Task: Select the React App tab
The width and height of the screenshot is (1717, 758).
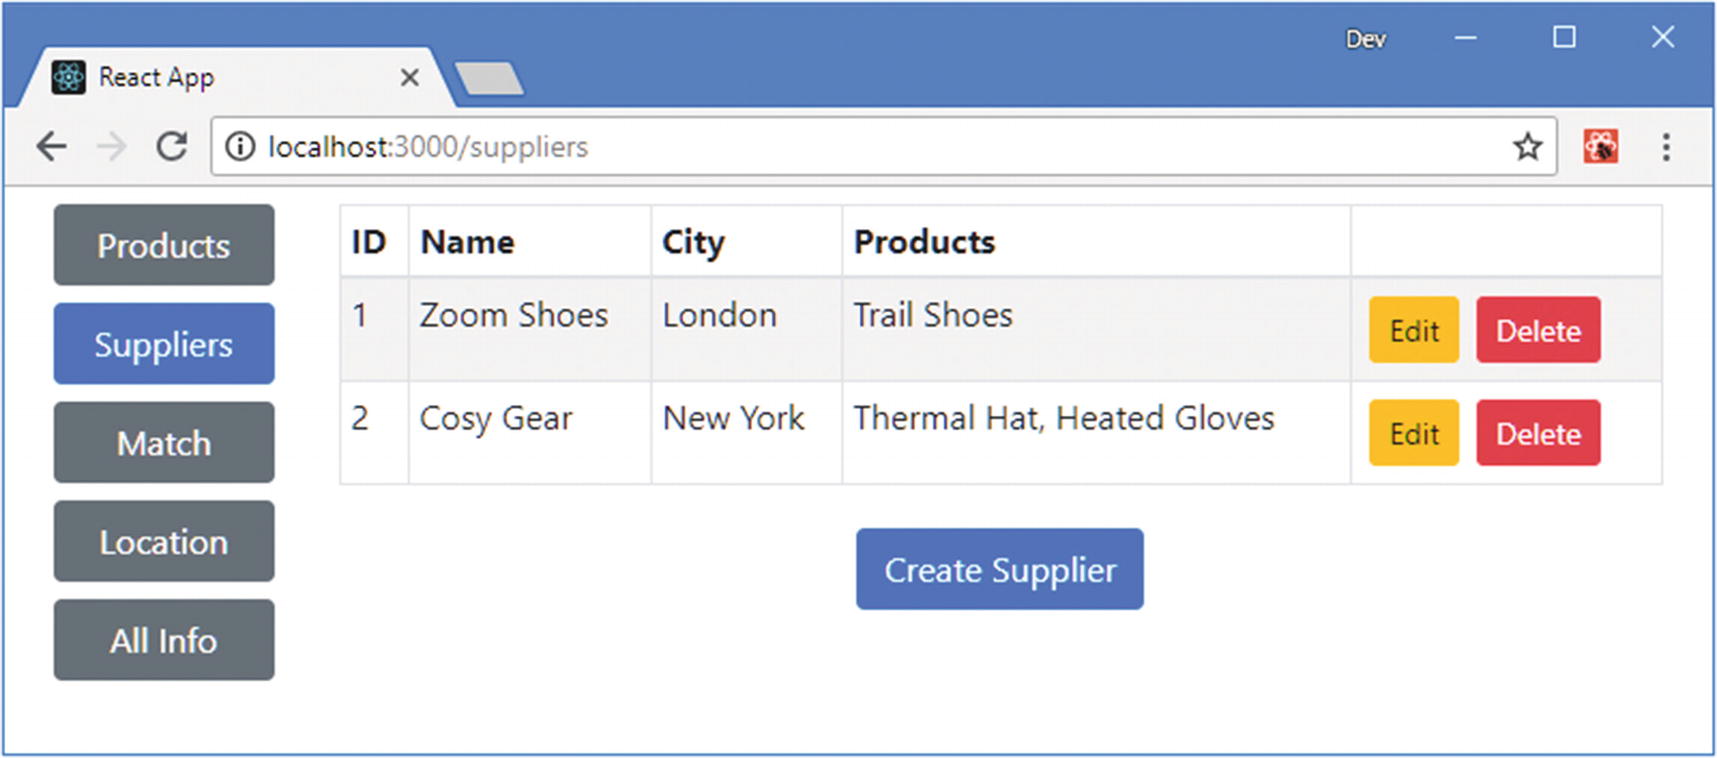Action: (x=200, y=77)
